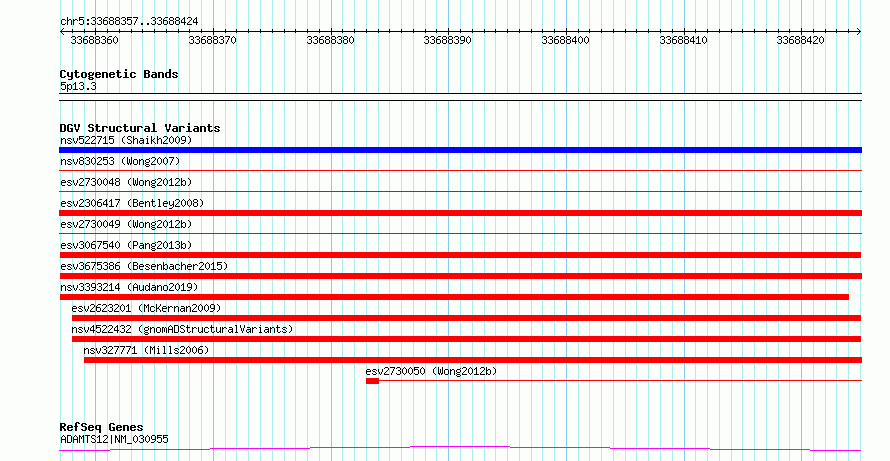Click the esv2730048 (Wong2012b) label
The image size is (890, 461).
[126, 182]
